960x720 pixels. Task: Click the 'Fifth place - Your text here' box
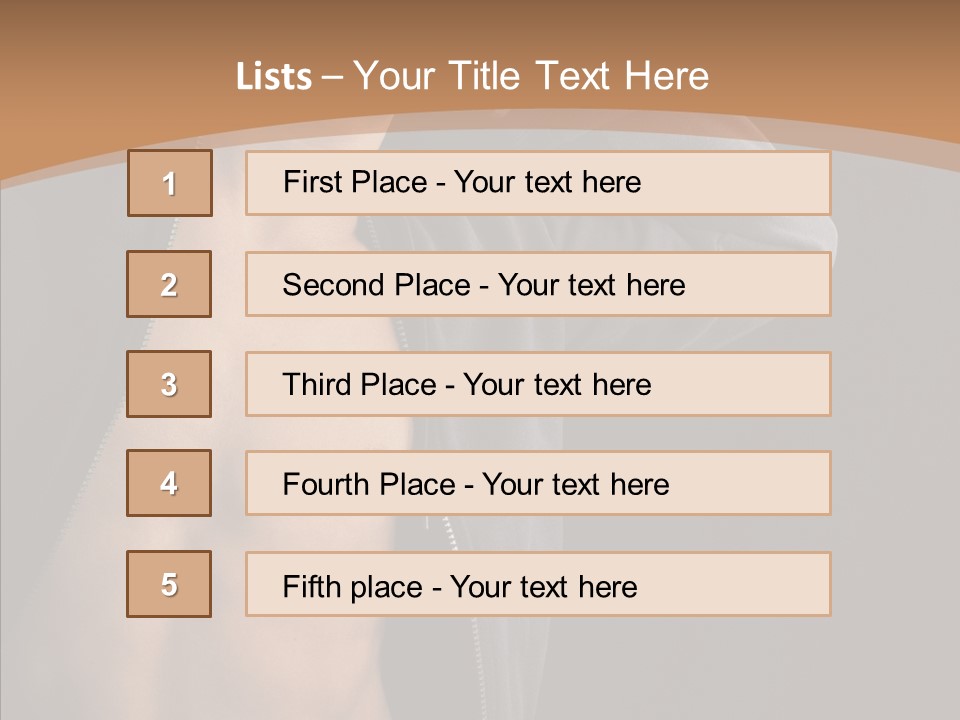tap(538, 584)
